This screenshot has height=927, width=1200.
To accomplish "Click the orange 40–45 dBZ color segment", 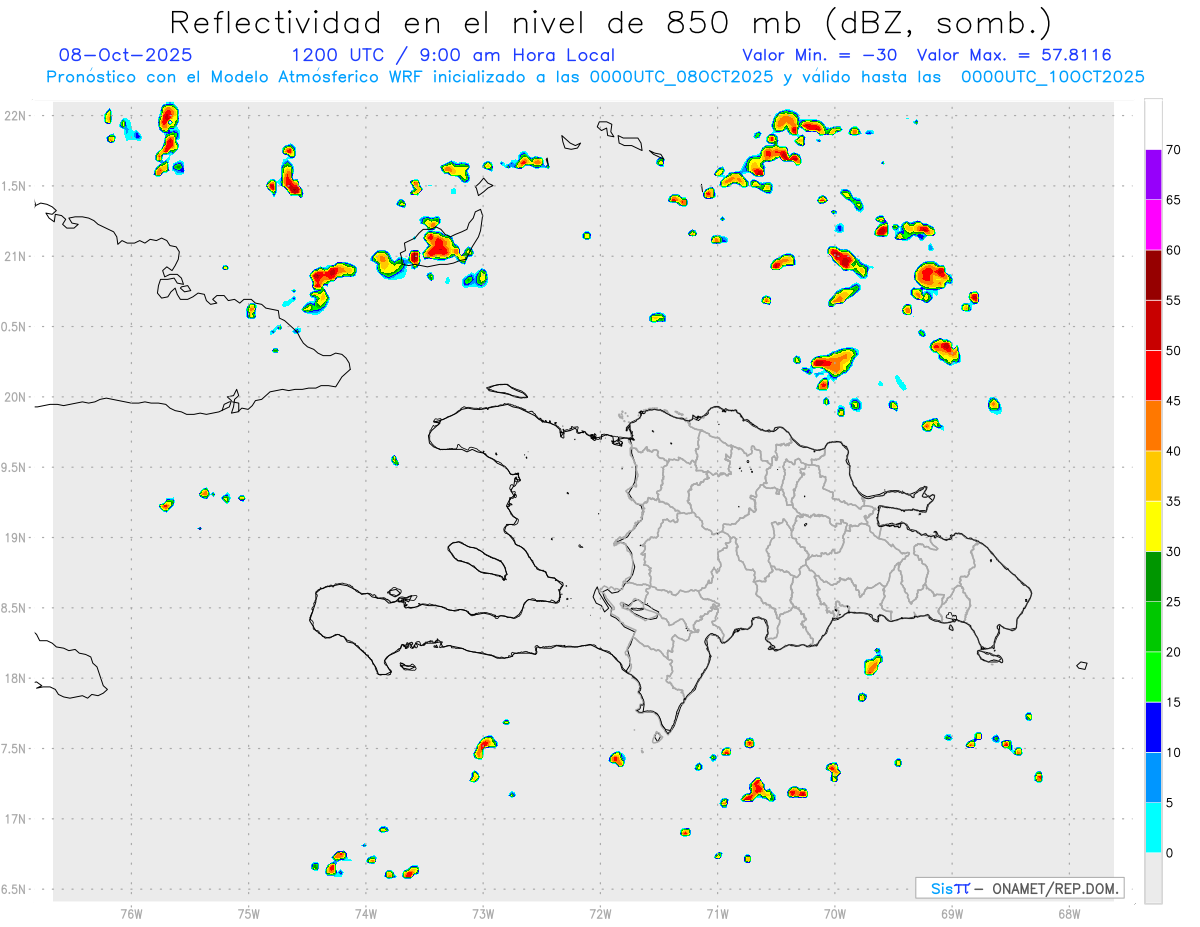I will 1153,426.
